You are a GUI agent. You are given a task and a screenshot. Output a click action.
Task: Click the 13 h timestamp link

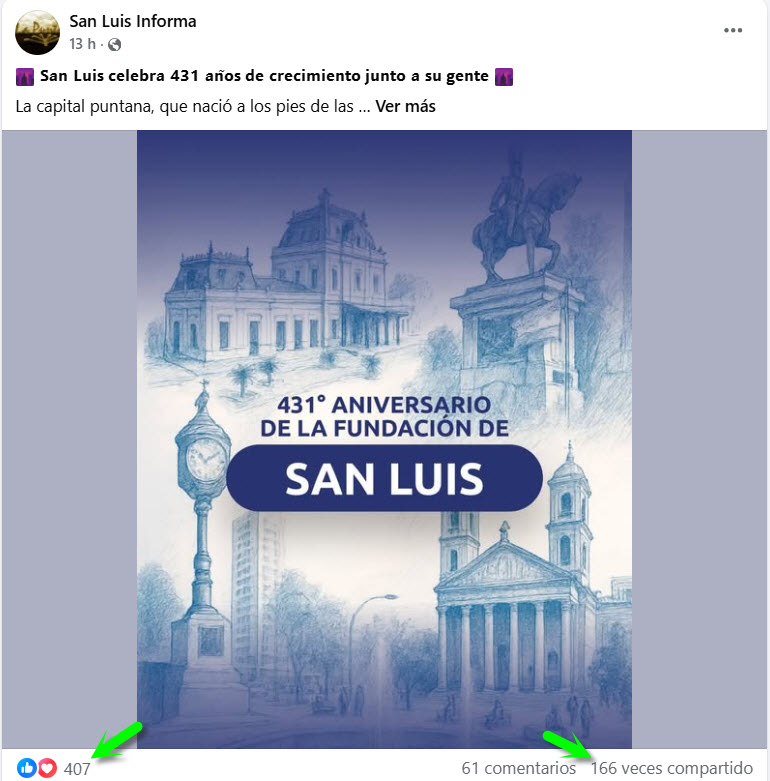click(82, 44)
